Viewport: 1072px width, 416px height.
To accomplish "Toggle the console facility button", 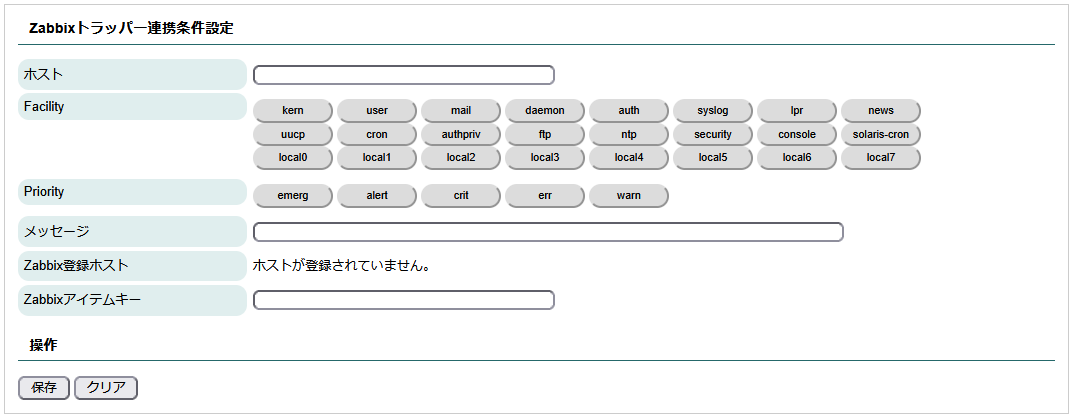I will (x=797, y=134).
